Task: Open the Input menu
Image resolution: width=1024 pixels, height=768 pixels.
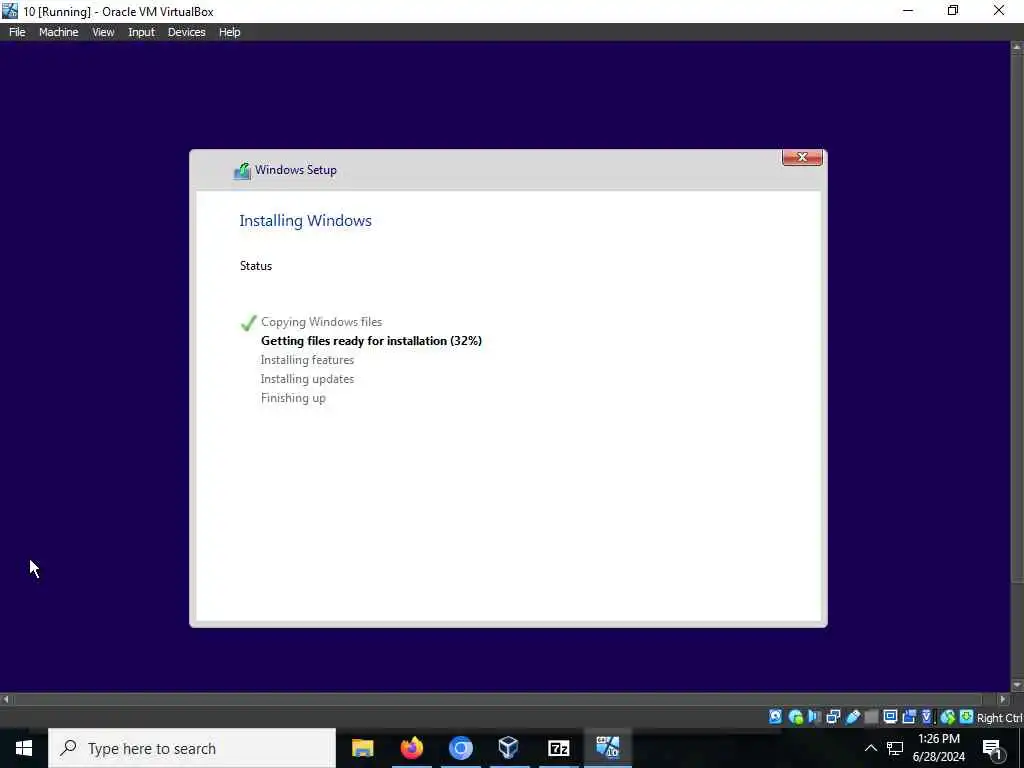Action: [142, 32]
